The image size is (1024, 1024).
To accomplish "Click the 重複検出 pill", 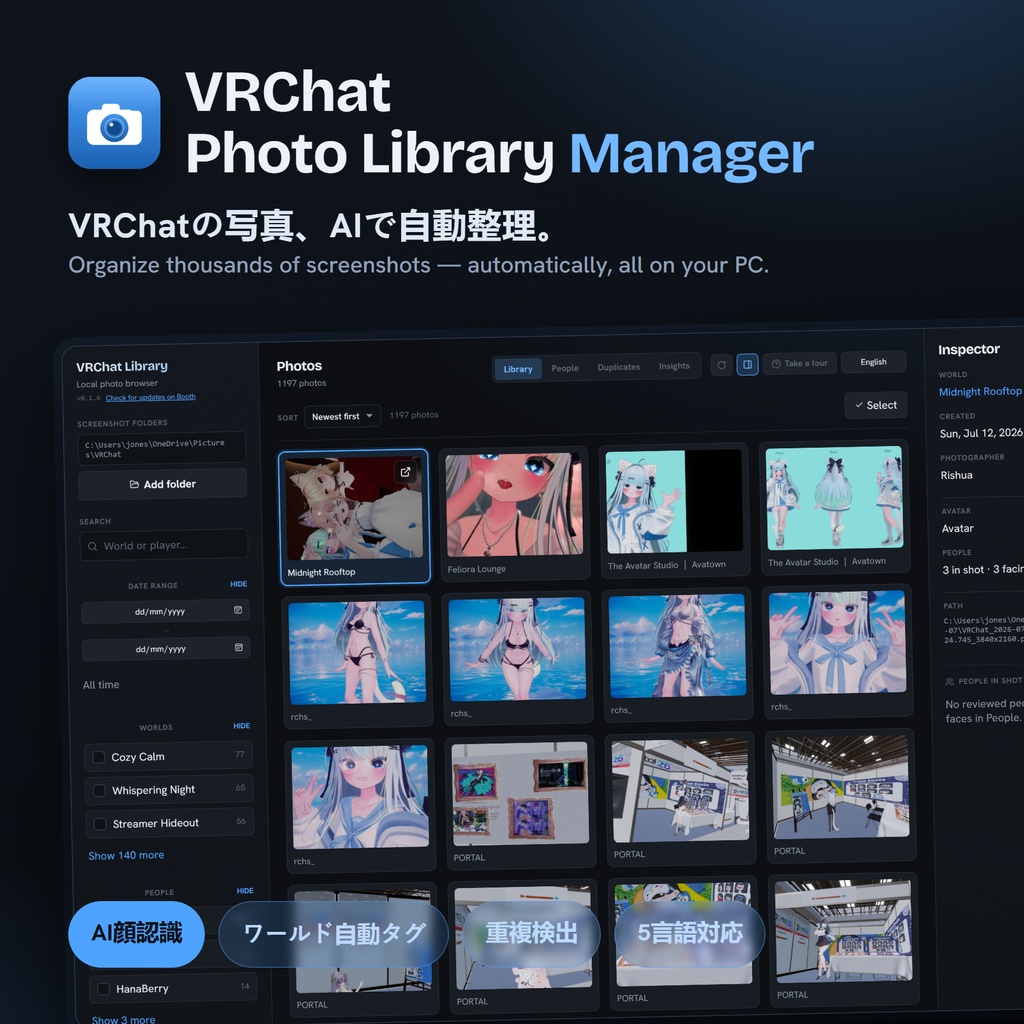I will tap(531, 934).
